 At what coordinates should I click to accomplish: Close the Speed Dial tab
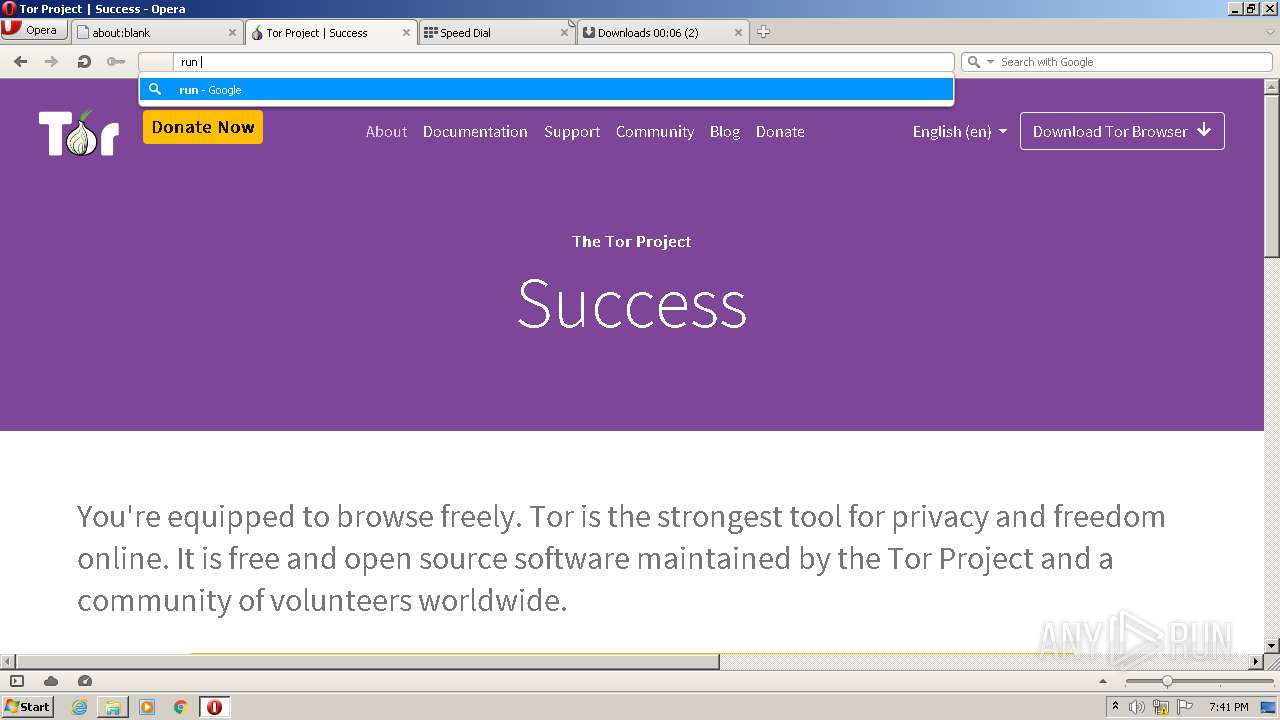[x=564, y=33]
